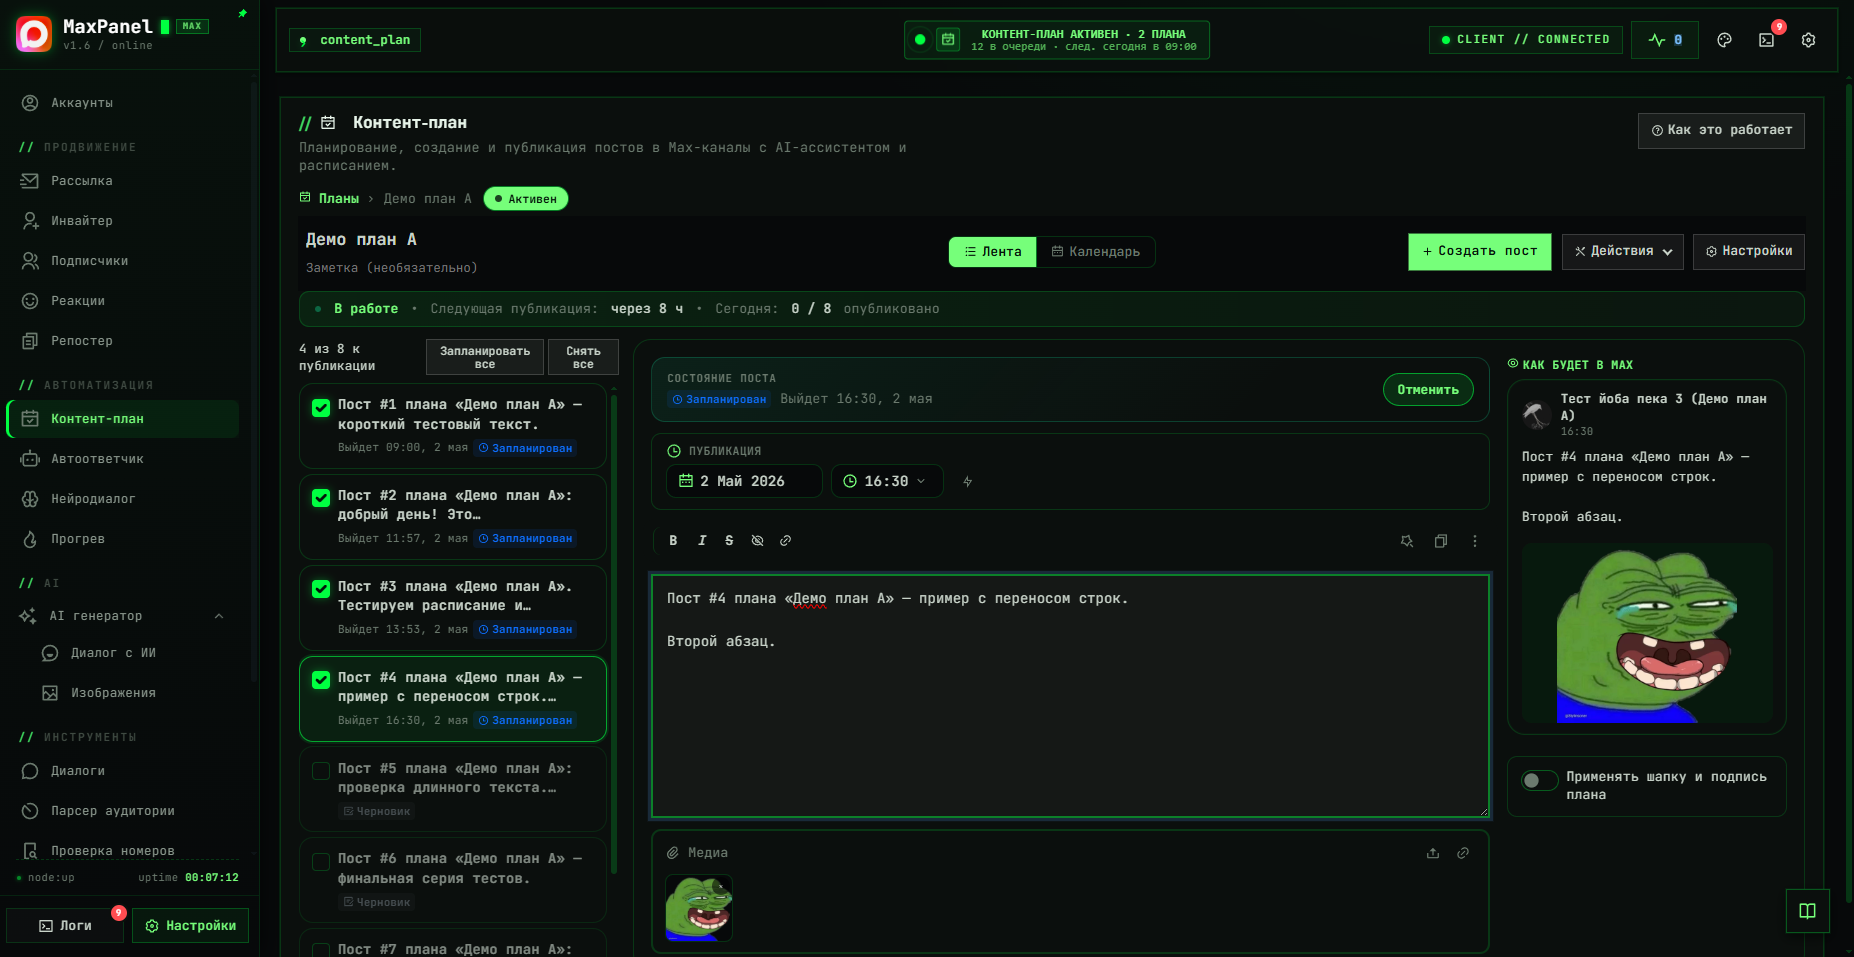This screenshot has height=957, width=1854.
Task: Click the Pepe image in the MAX preview
Action: (1647, 633)
